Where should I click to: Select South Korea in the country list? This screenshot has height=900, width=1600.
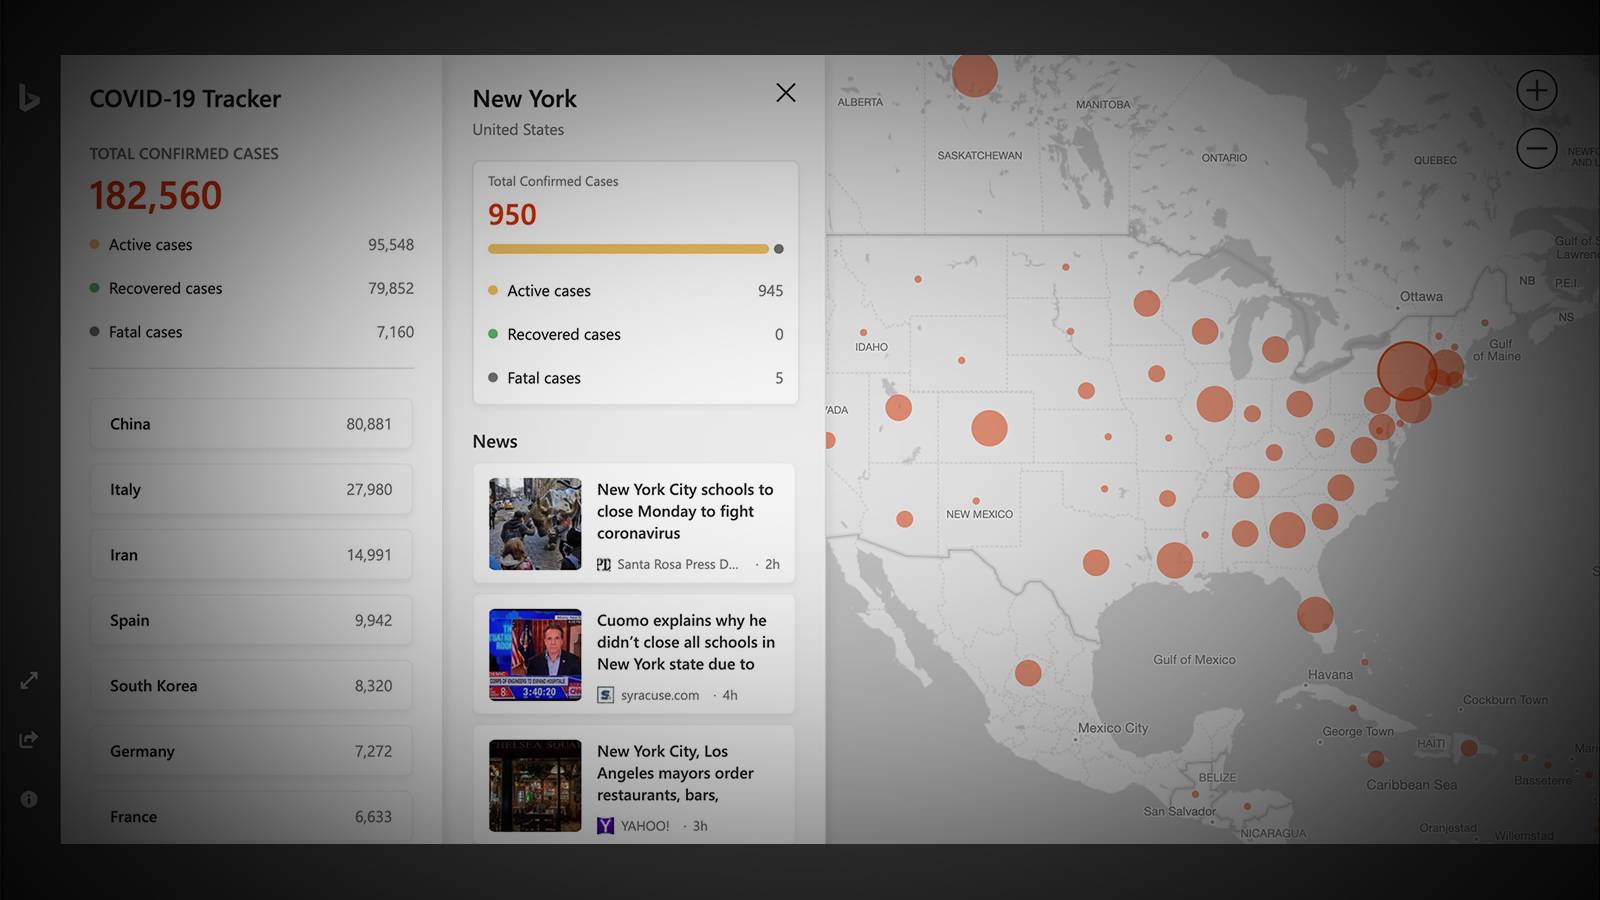point(251,686)
